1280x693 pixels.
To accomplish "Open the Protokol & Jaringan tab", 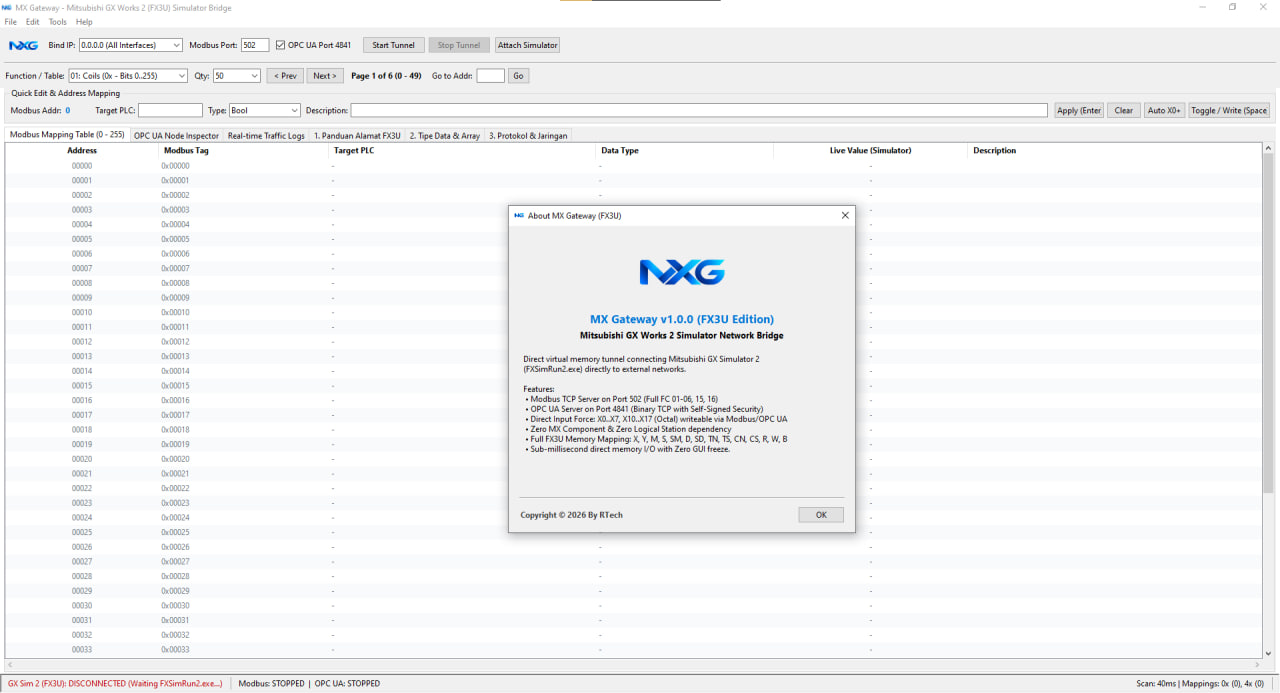I will click(528, 136).
